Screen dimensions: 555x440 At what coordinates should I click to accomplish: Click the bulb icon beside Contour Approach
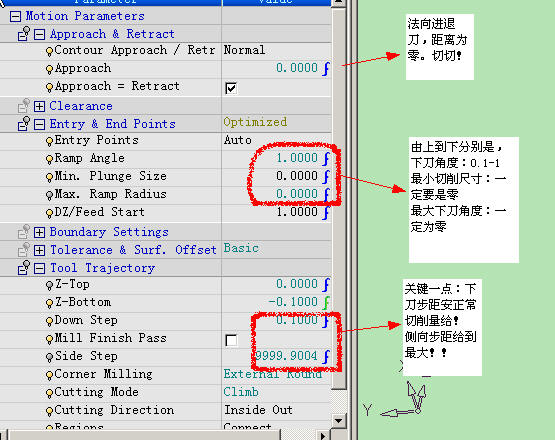coord(49,52)
